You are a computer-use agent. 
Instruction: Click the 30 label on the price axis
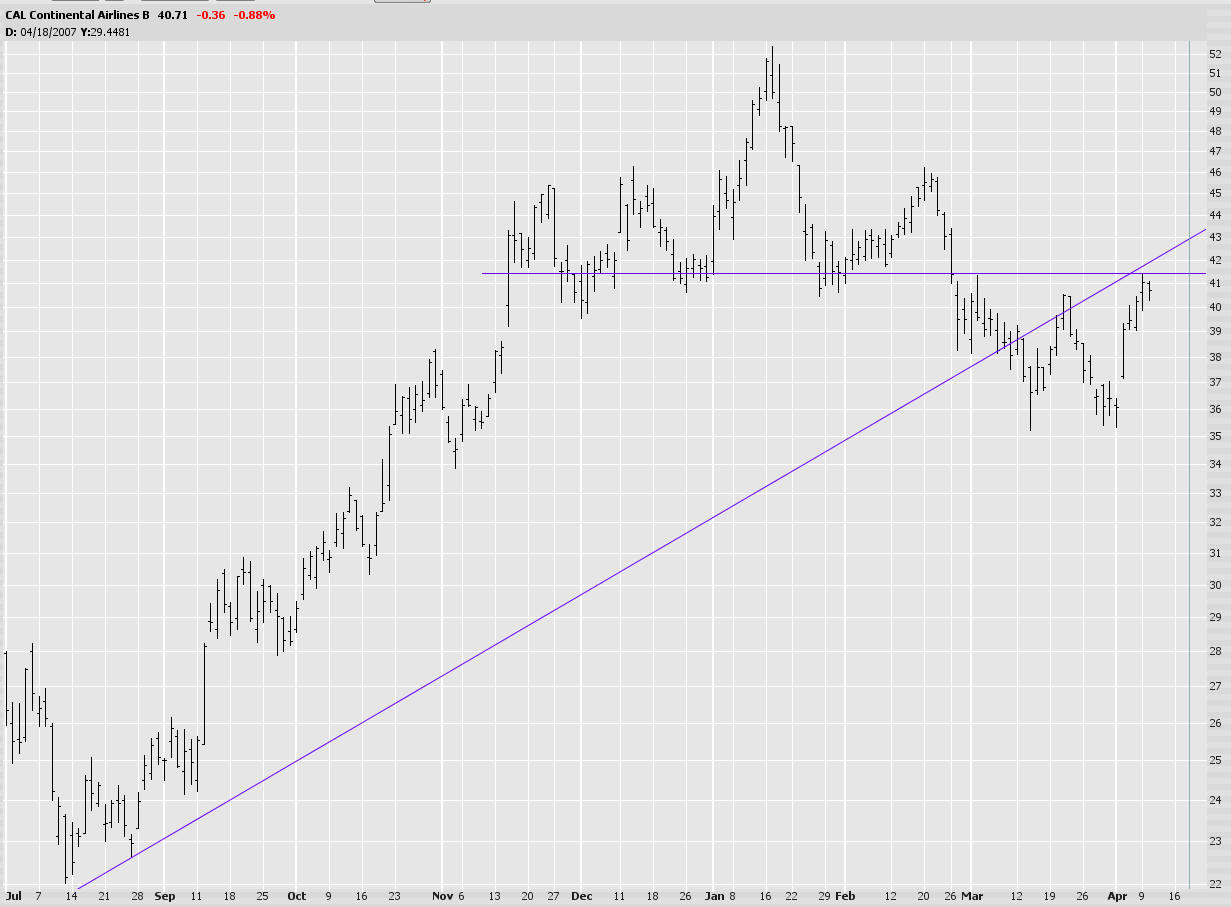pyautogui.click(x=1215, y=585)
